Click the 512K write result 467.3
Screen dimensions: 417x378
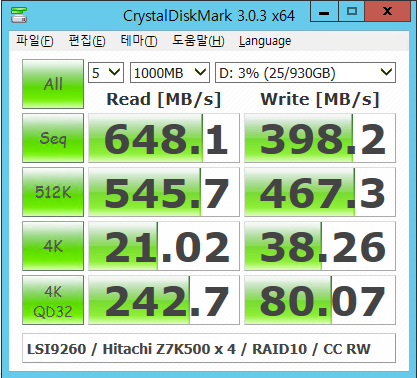(320, 192)
